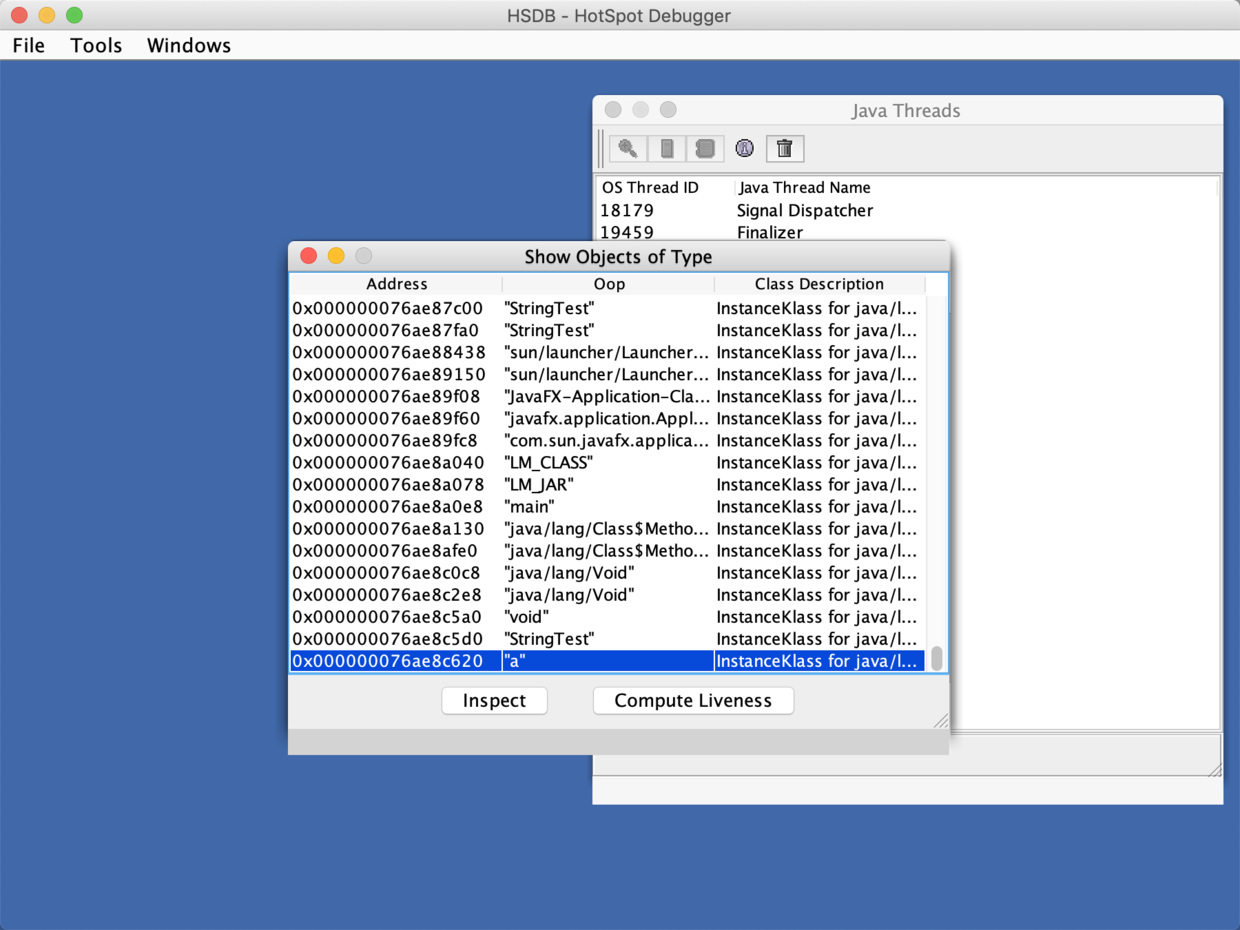
Task: Click the Show Objects window resize grip
Action: tap(940, 720)
